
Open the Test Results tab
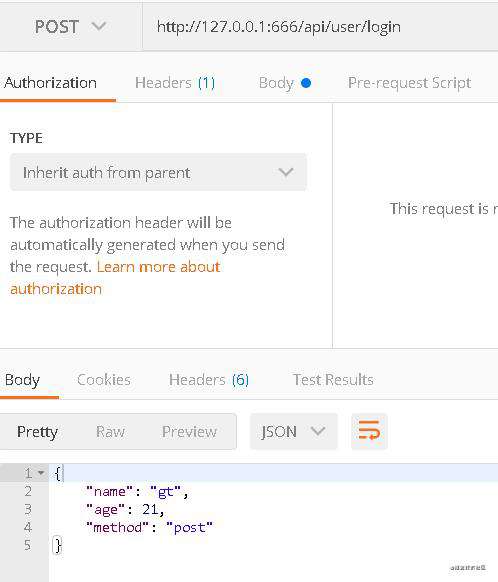[x=333, y=380]
